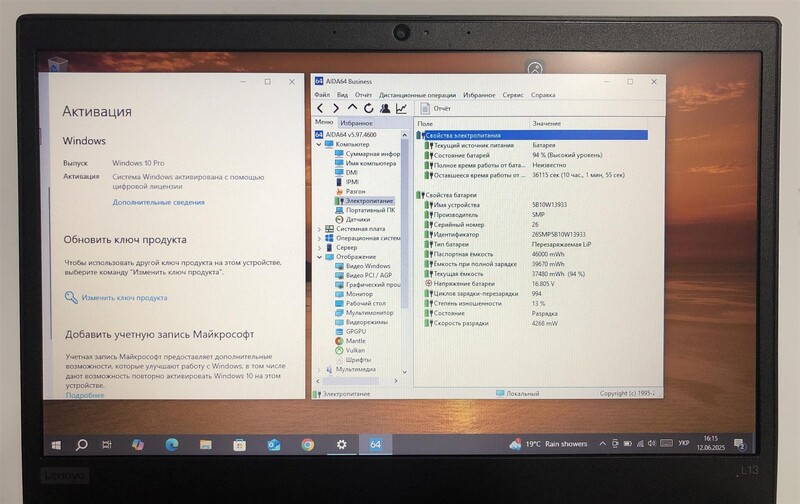Open the Сервис menu
Image resolution: width=800 pixels, height=504 pixels.
pos(513,95)
